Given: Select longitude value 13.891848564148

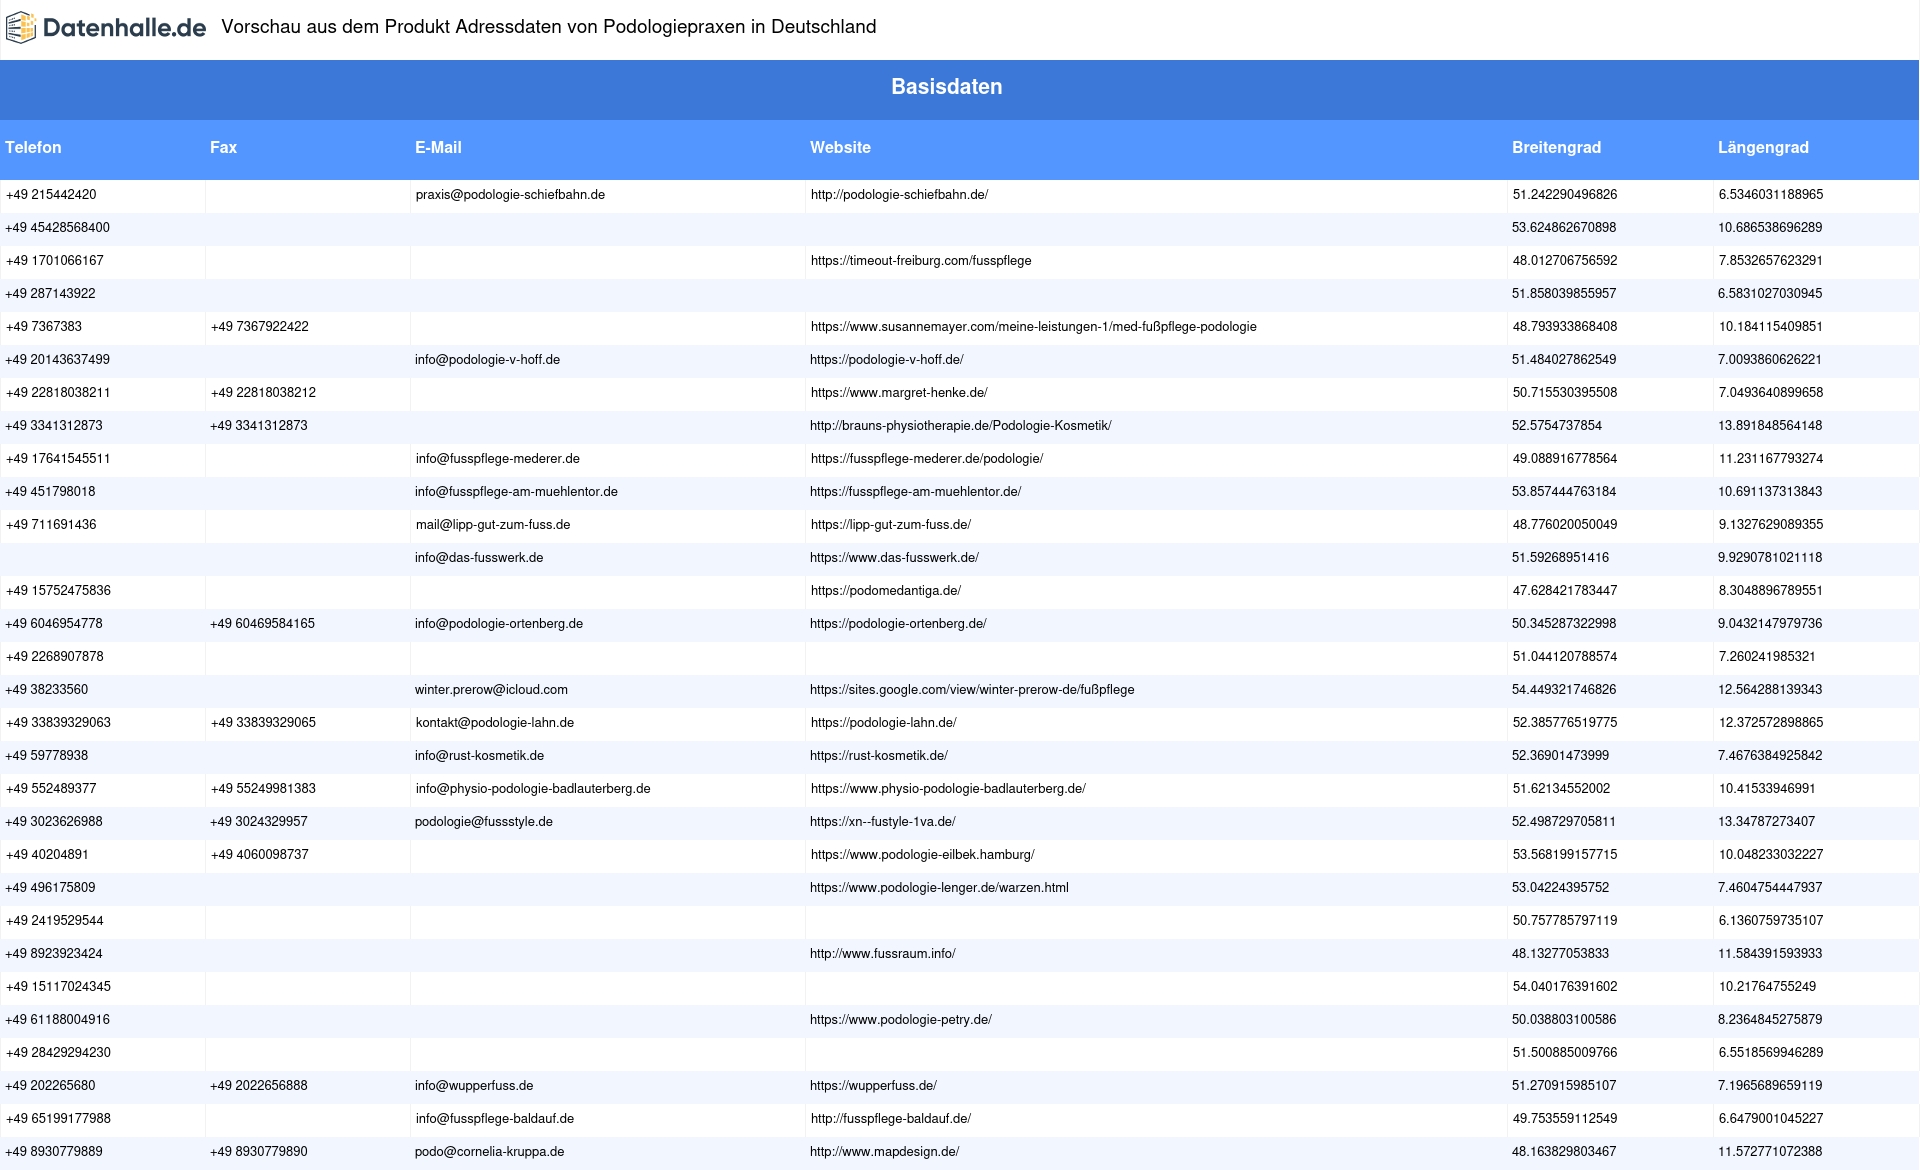Looking at the screenshot, I should [1770, 426].
